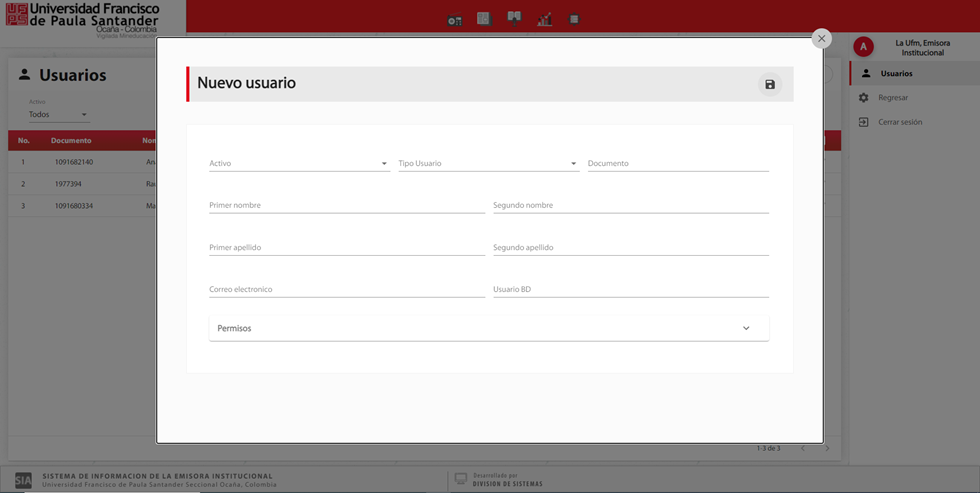Focus the Primer nombre field

pyautogui.click(x=346, y=205)
